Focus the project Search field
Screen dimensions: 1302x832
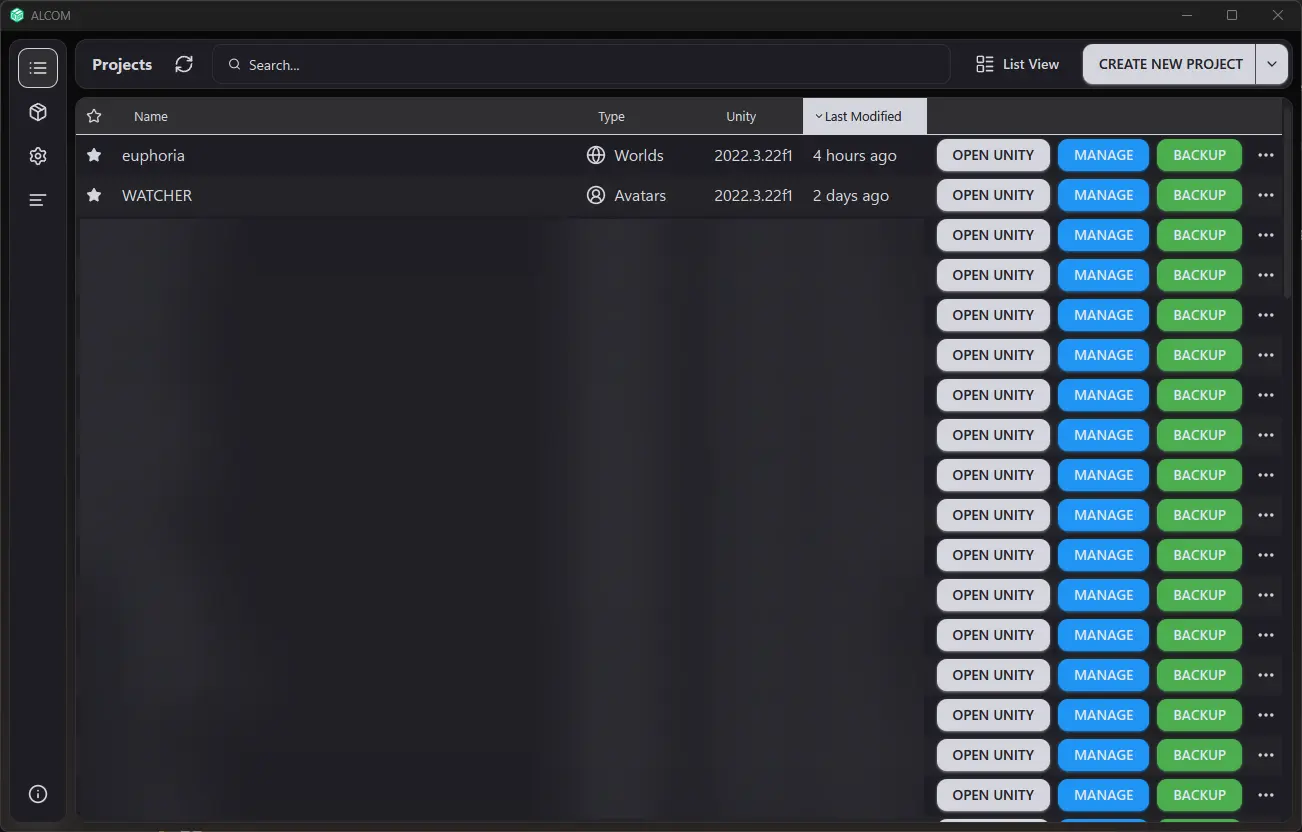(580, 64)
